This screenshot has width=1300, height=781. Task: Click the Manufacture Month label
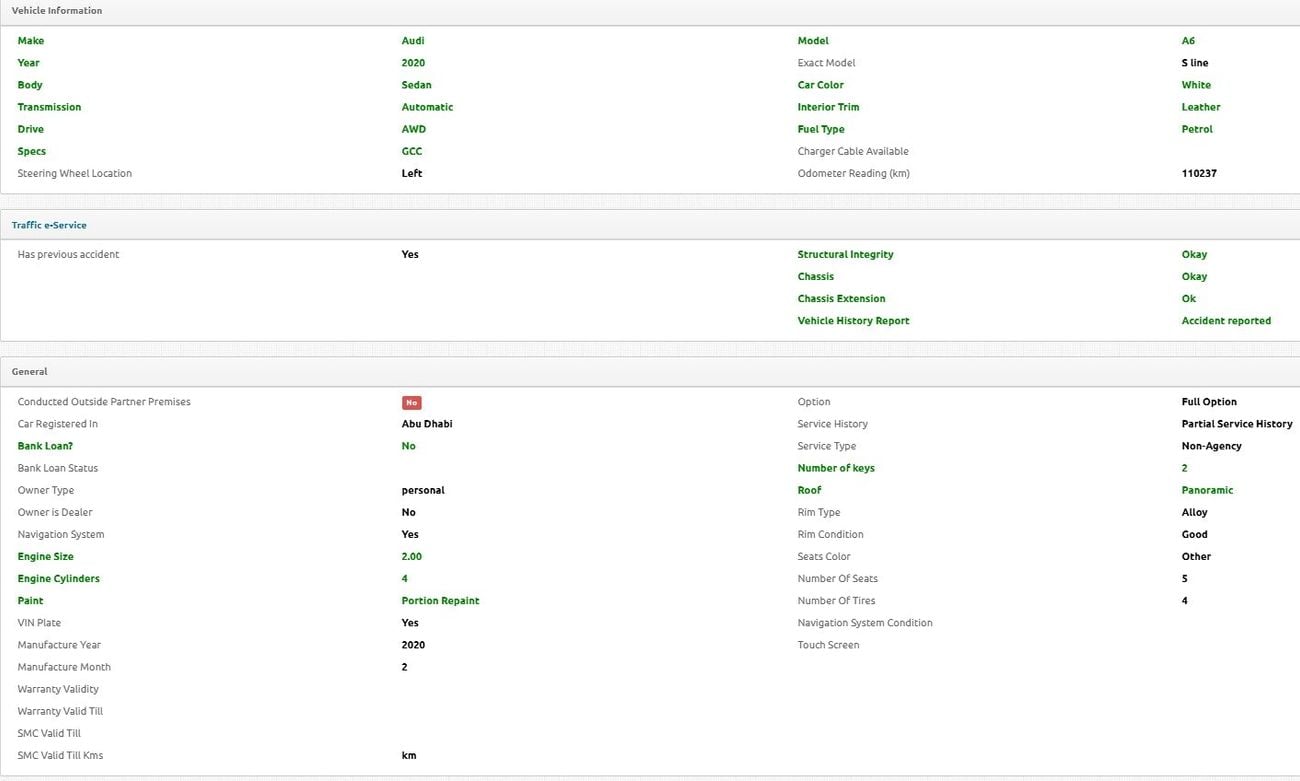click(x=64, y=666)
